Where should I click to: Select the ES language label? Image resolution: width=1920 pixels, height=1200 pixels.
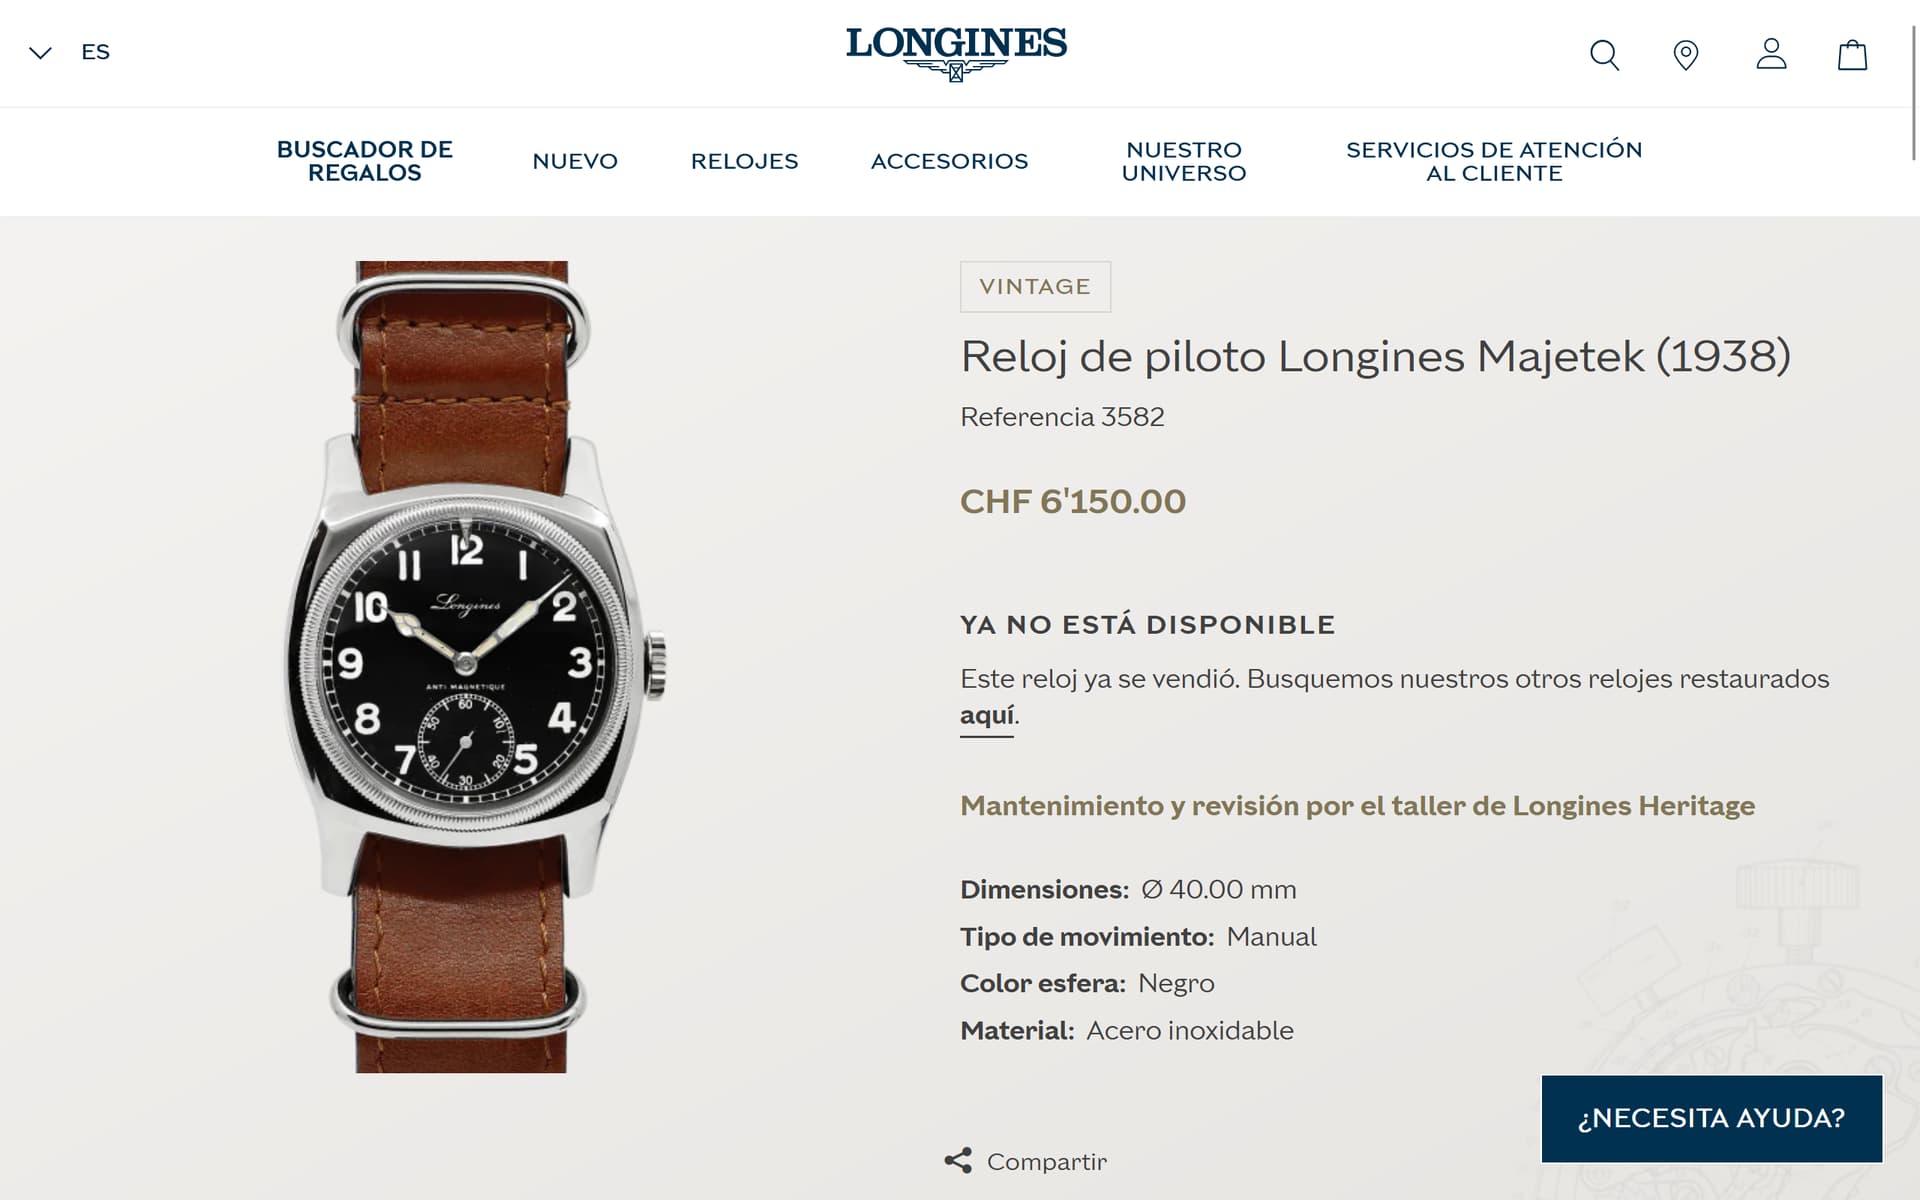pos(95,52)
